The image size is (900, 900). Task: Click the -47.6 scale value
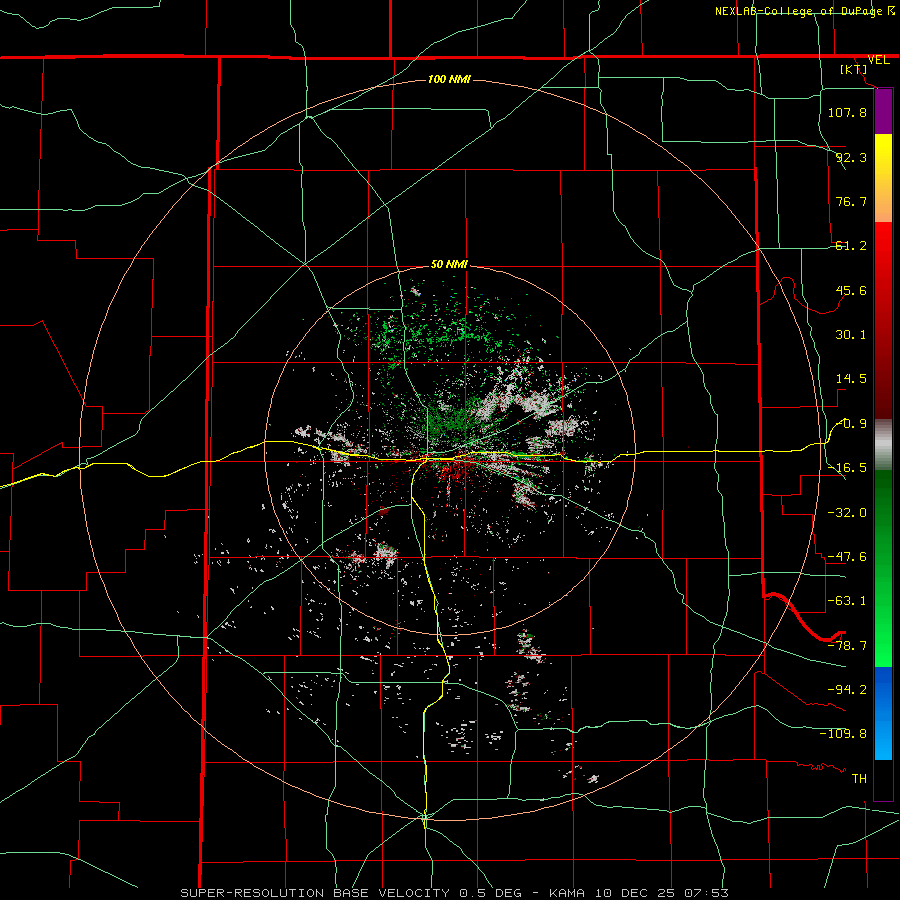pos(847,557)
